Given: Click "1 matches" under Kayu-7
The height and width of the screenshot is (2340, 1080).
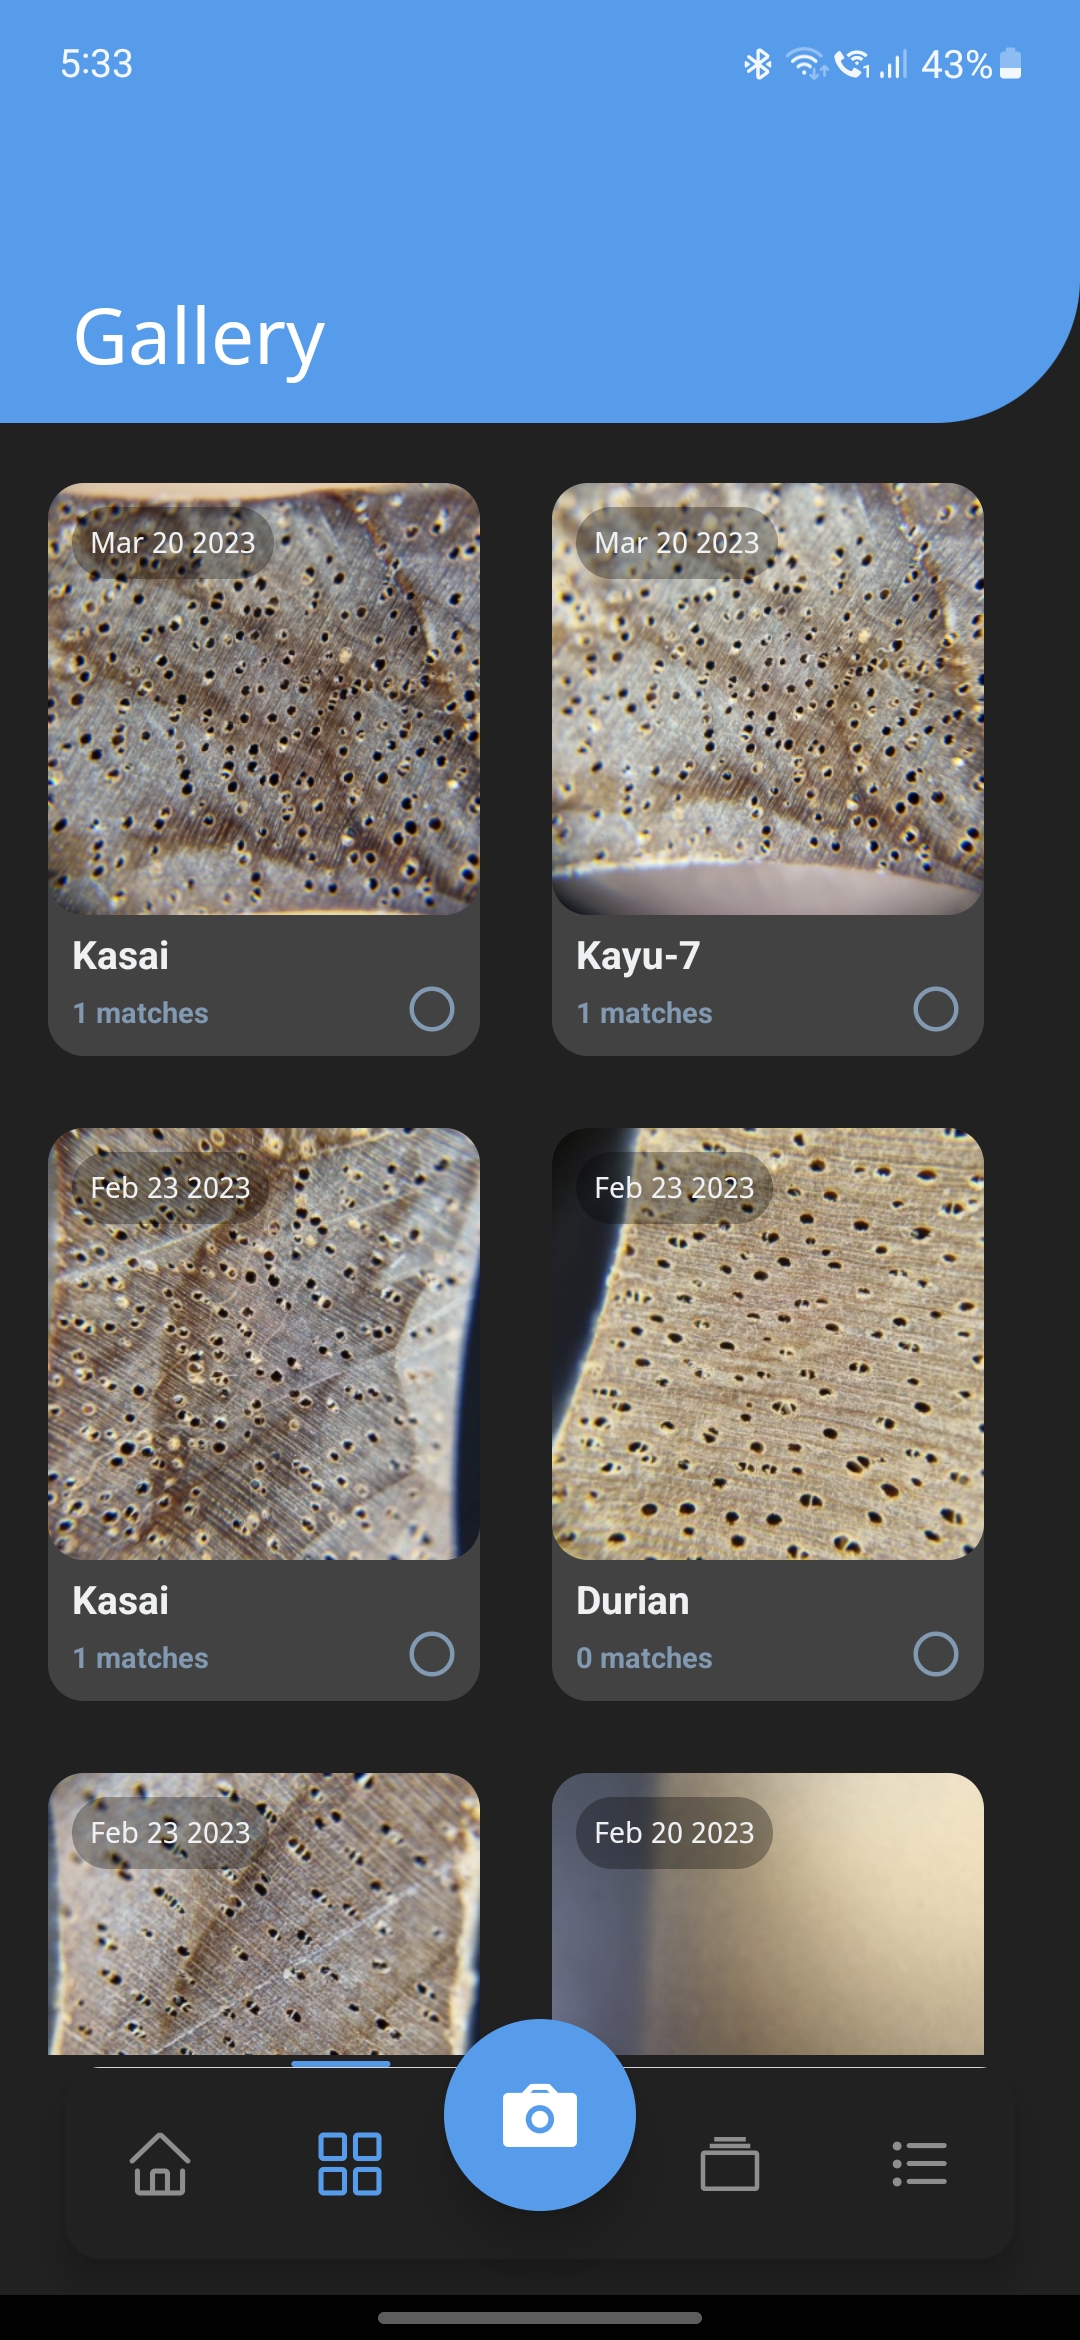Looking at the screenshot, I should click(644, 1013).
